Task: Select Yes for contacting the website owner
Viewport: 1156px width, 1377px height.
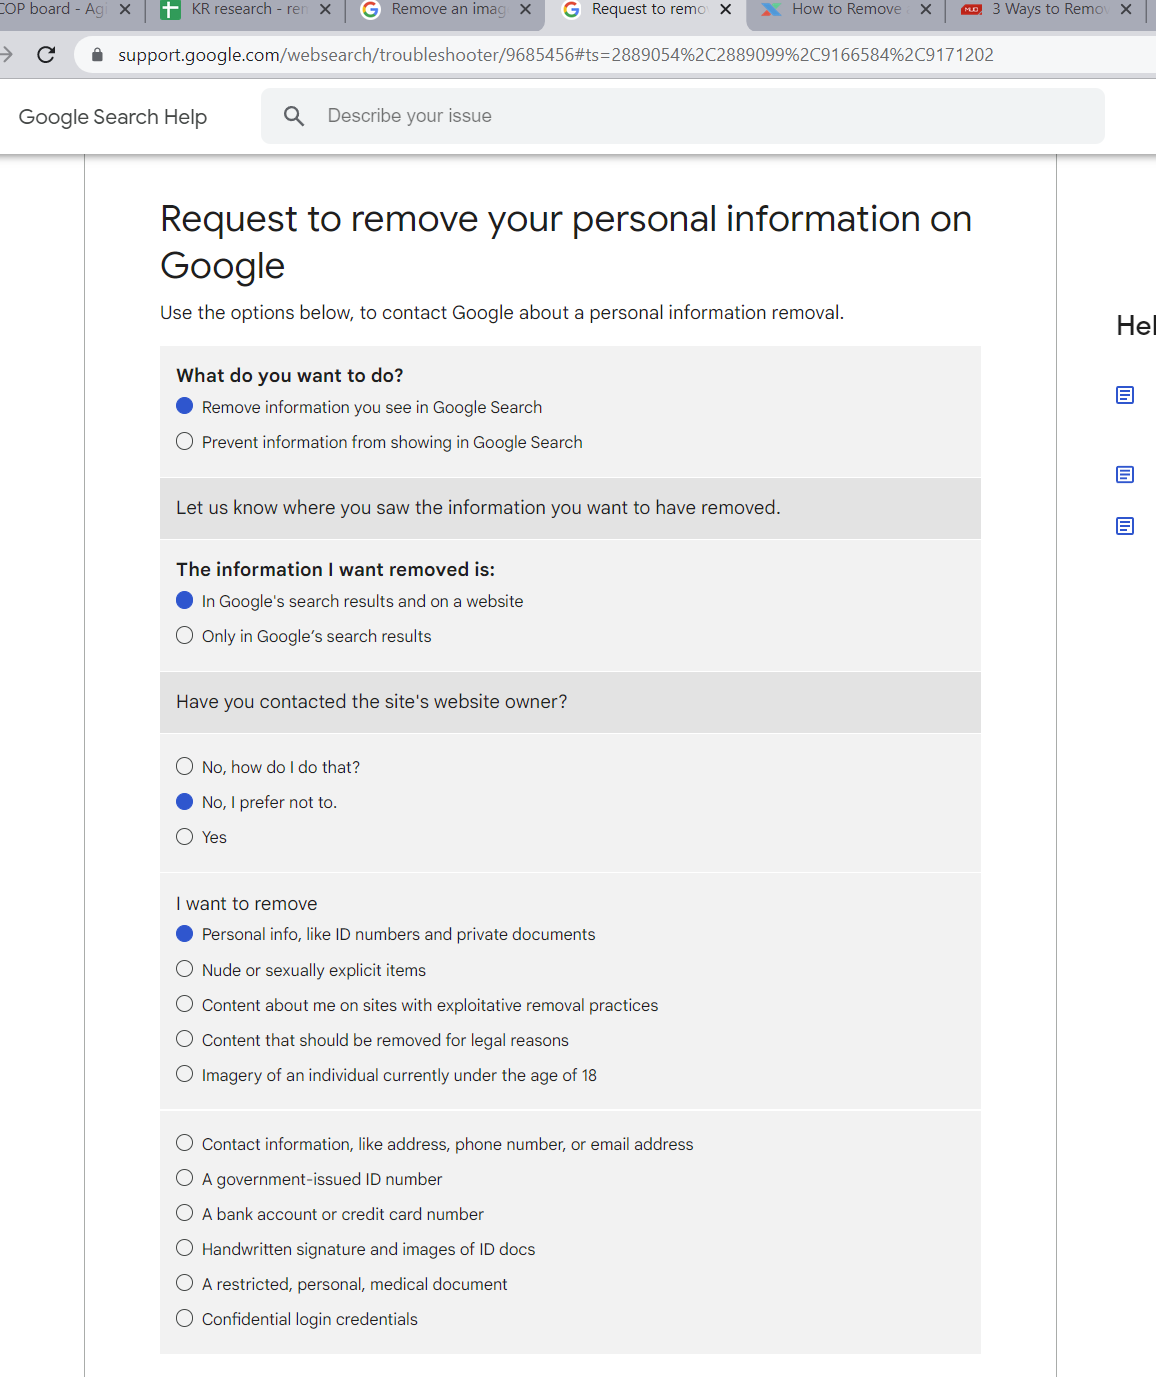Action: (x=184, y=835)
